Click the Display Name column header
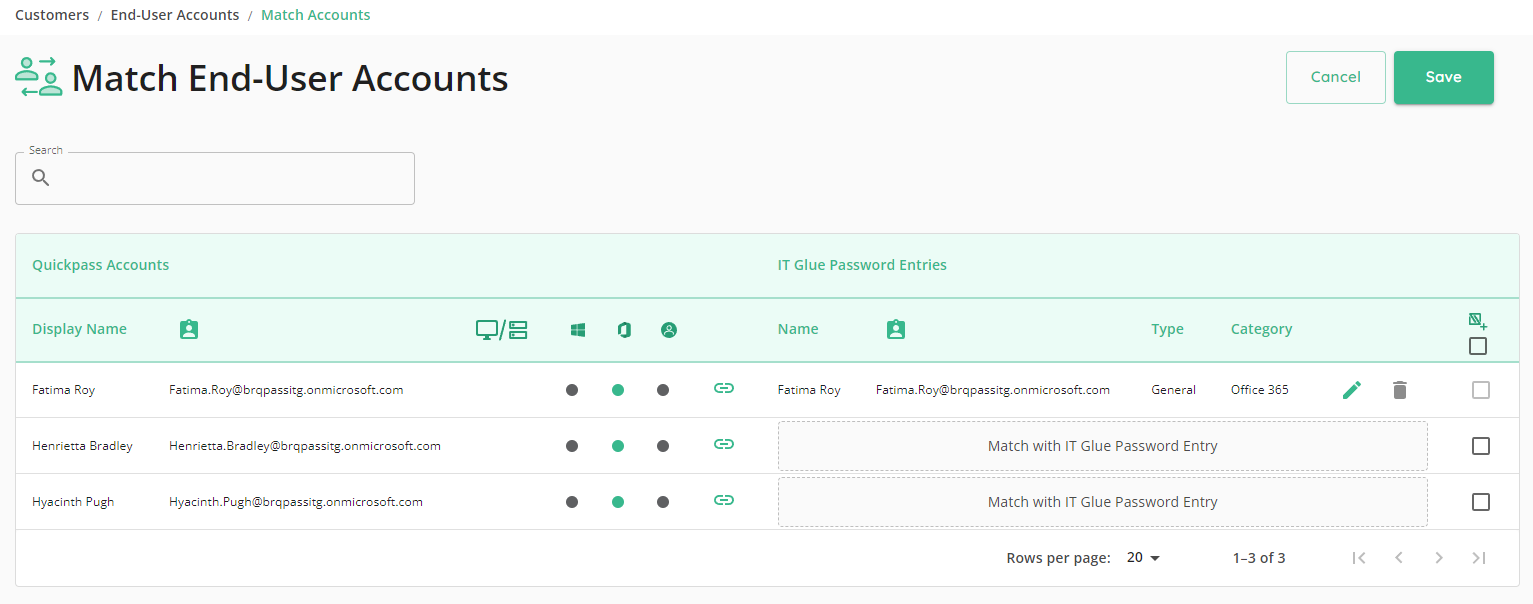The image size is (1533, 604). [79, 329]
